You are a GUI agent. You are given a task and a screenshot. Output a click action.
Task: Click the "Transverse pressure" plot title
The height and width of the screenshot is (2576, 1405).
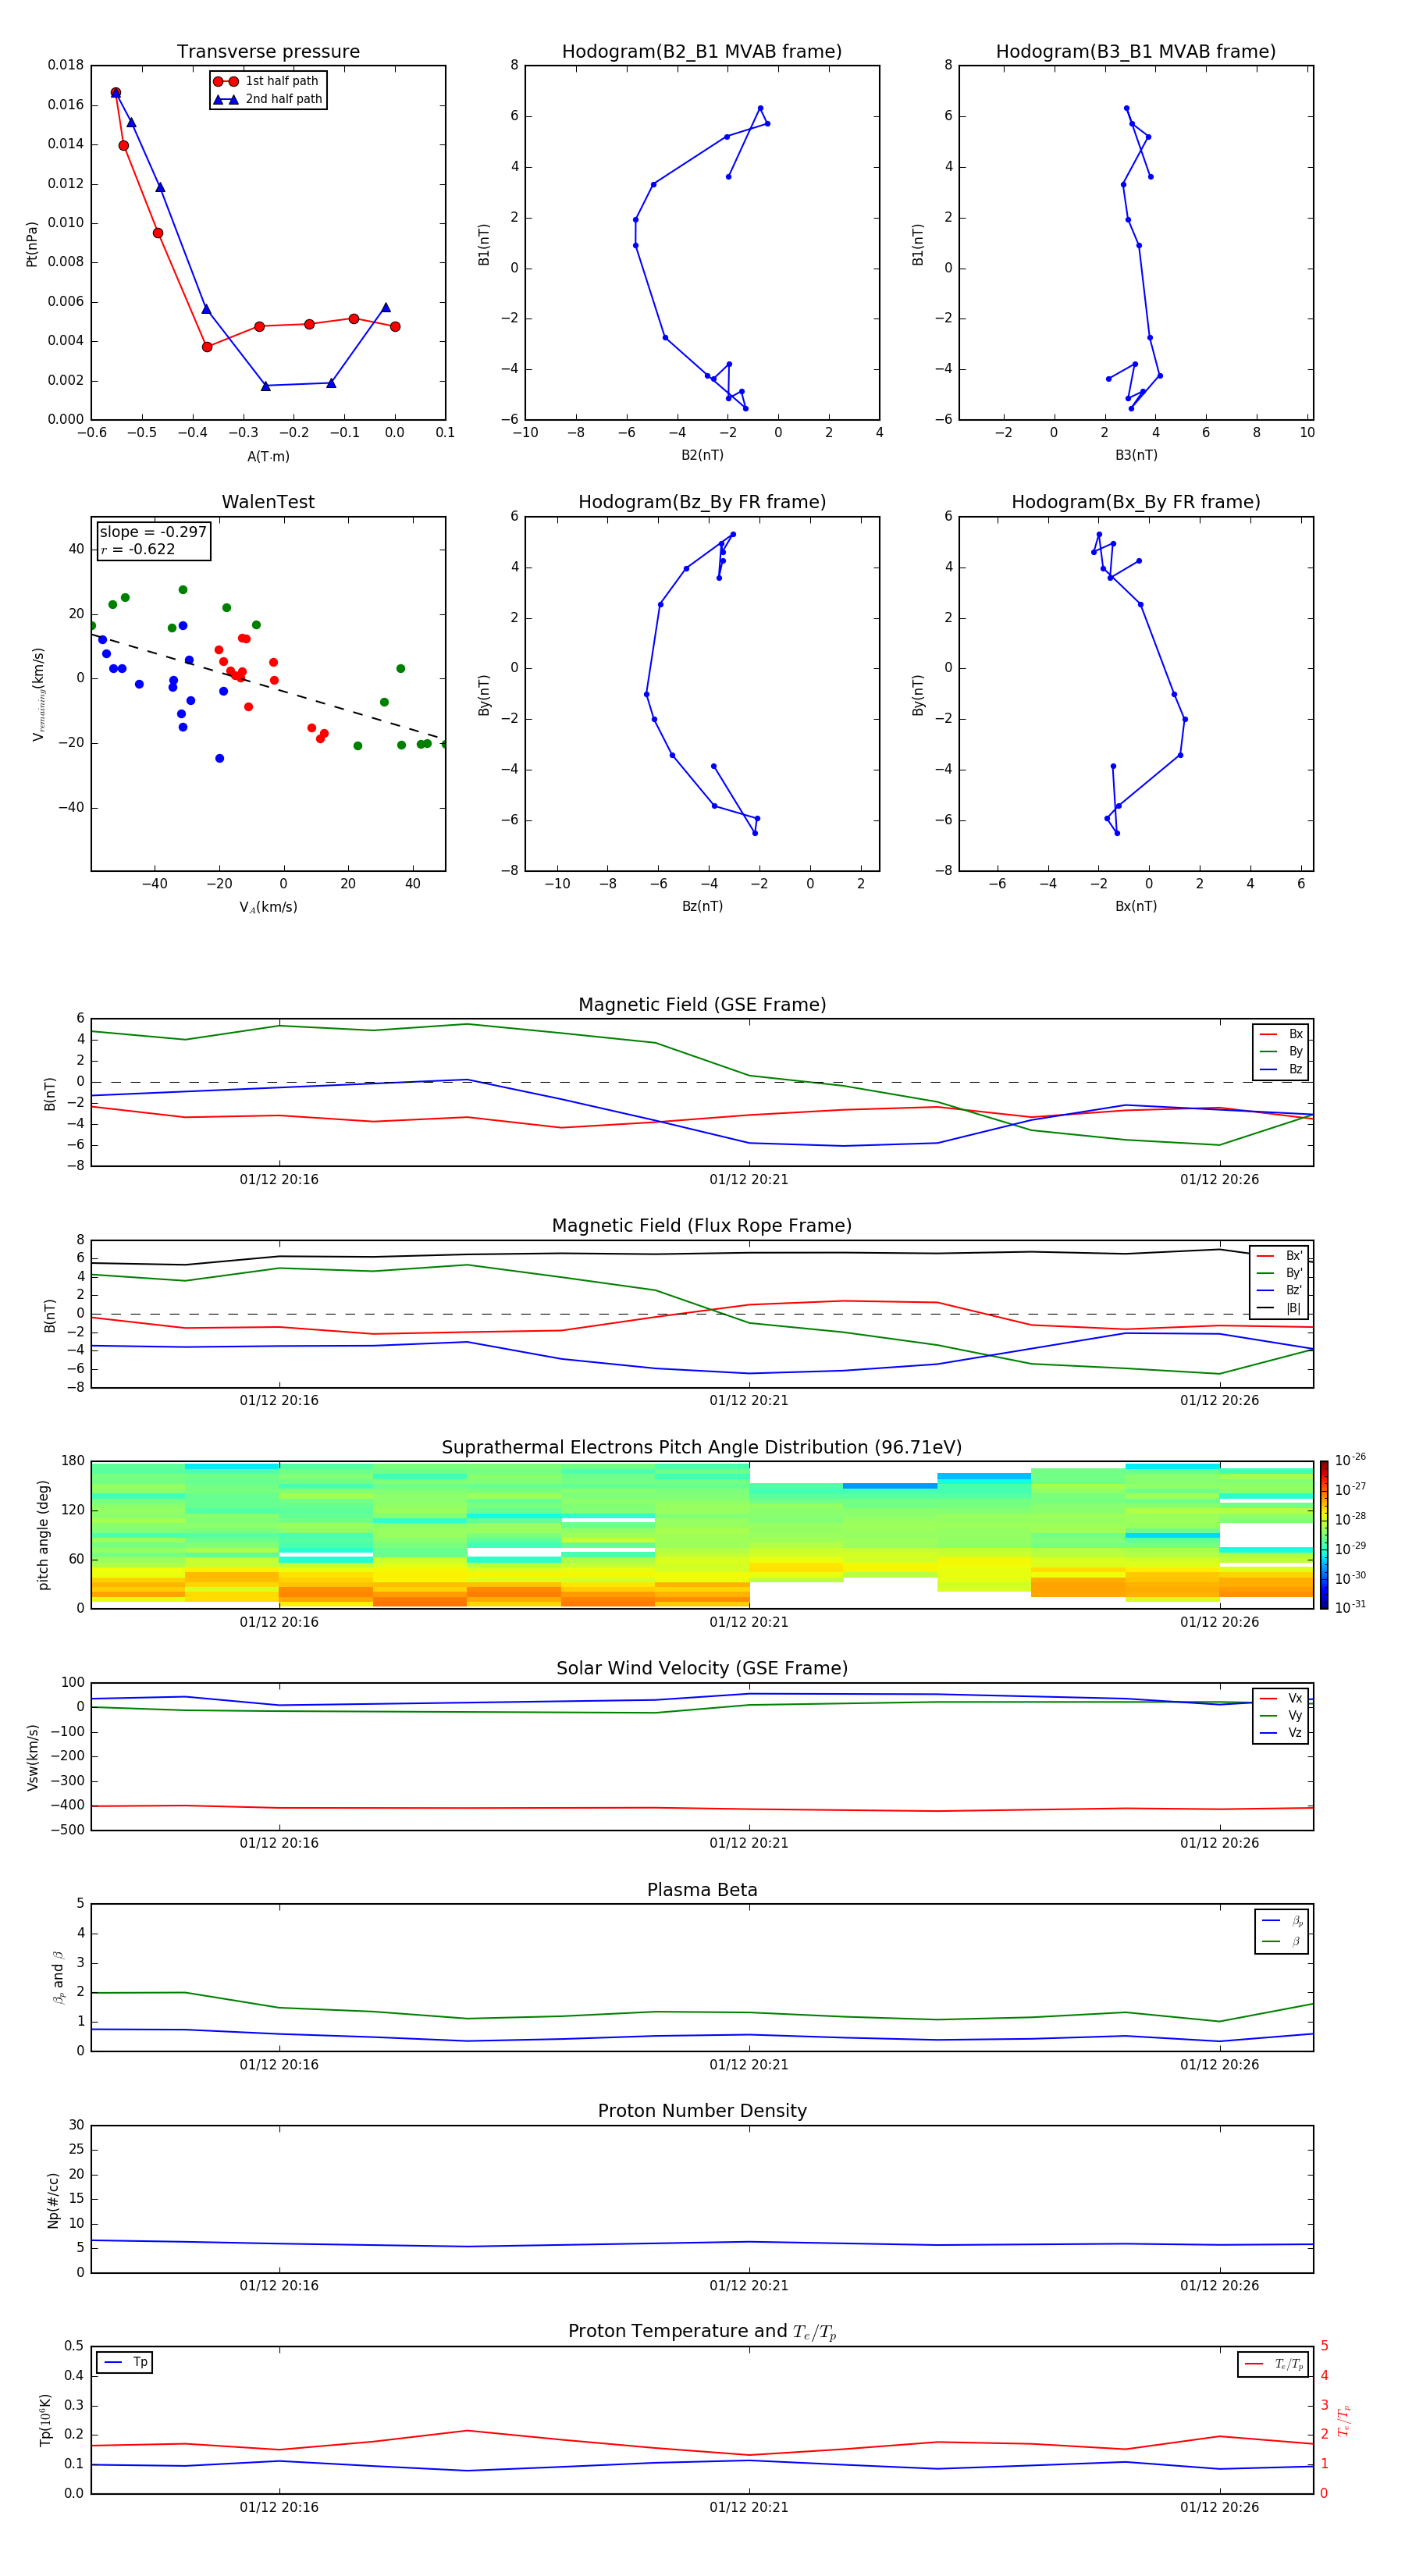pyautogui.click(x=268, y=52)
